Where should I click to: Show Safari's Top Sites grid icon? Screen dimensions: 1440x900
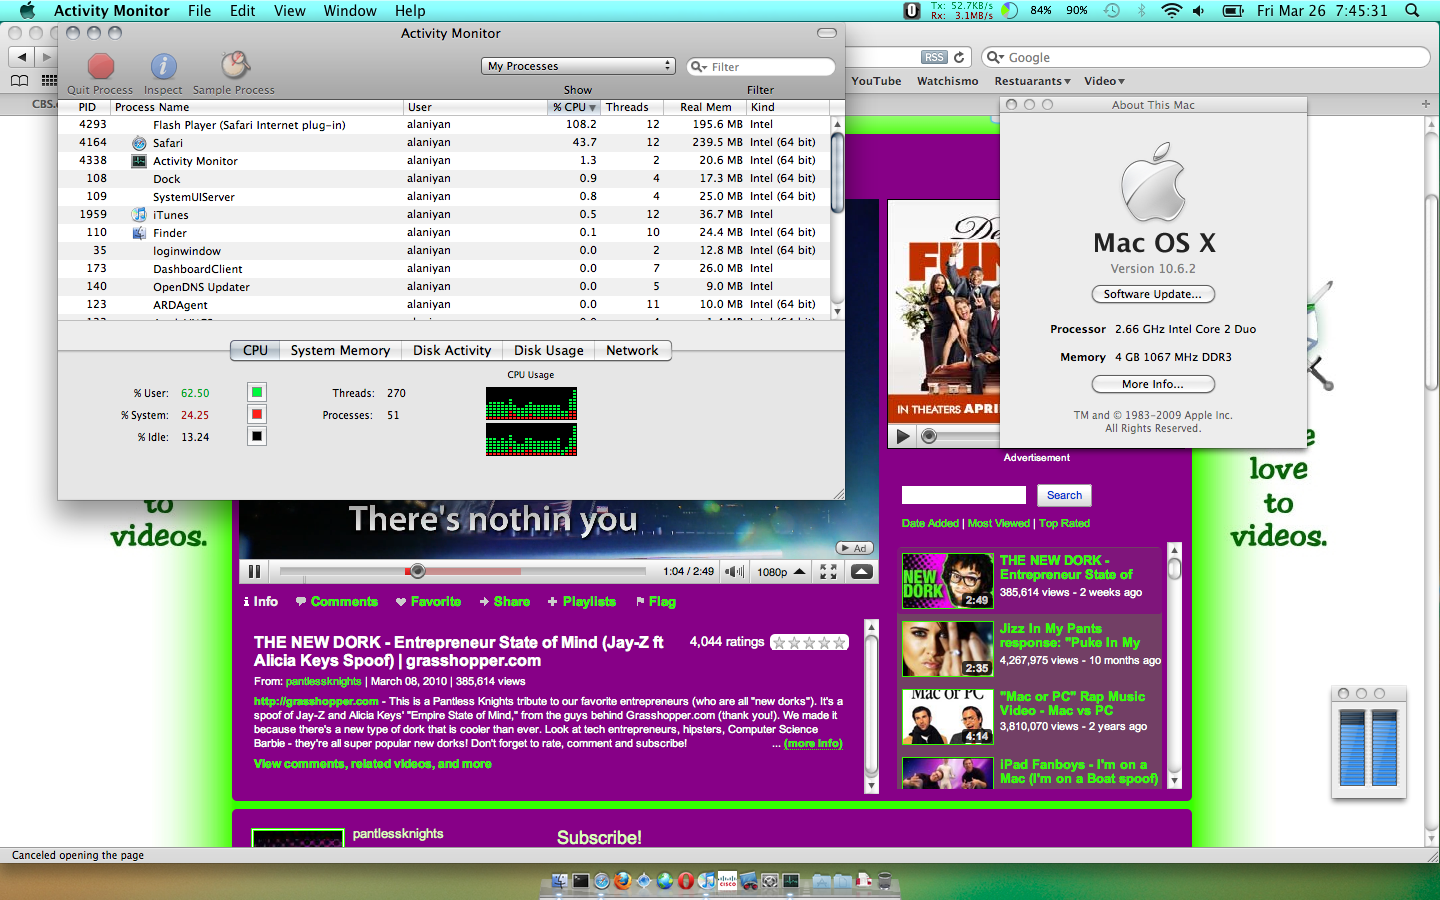[x=49, y=81]
